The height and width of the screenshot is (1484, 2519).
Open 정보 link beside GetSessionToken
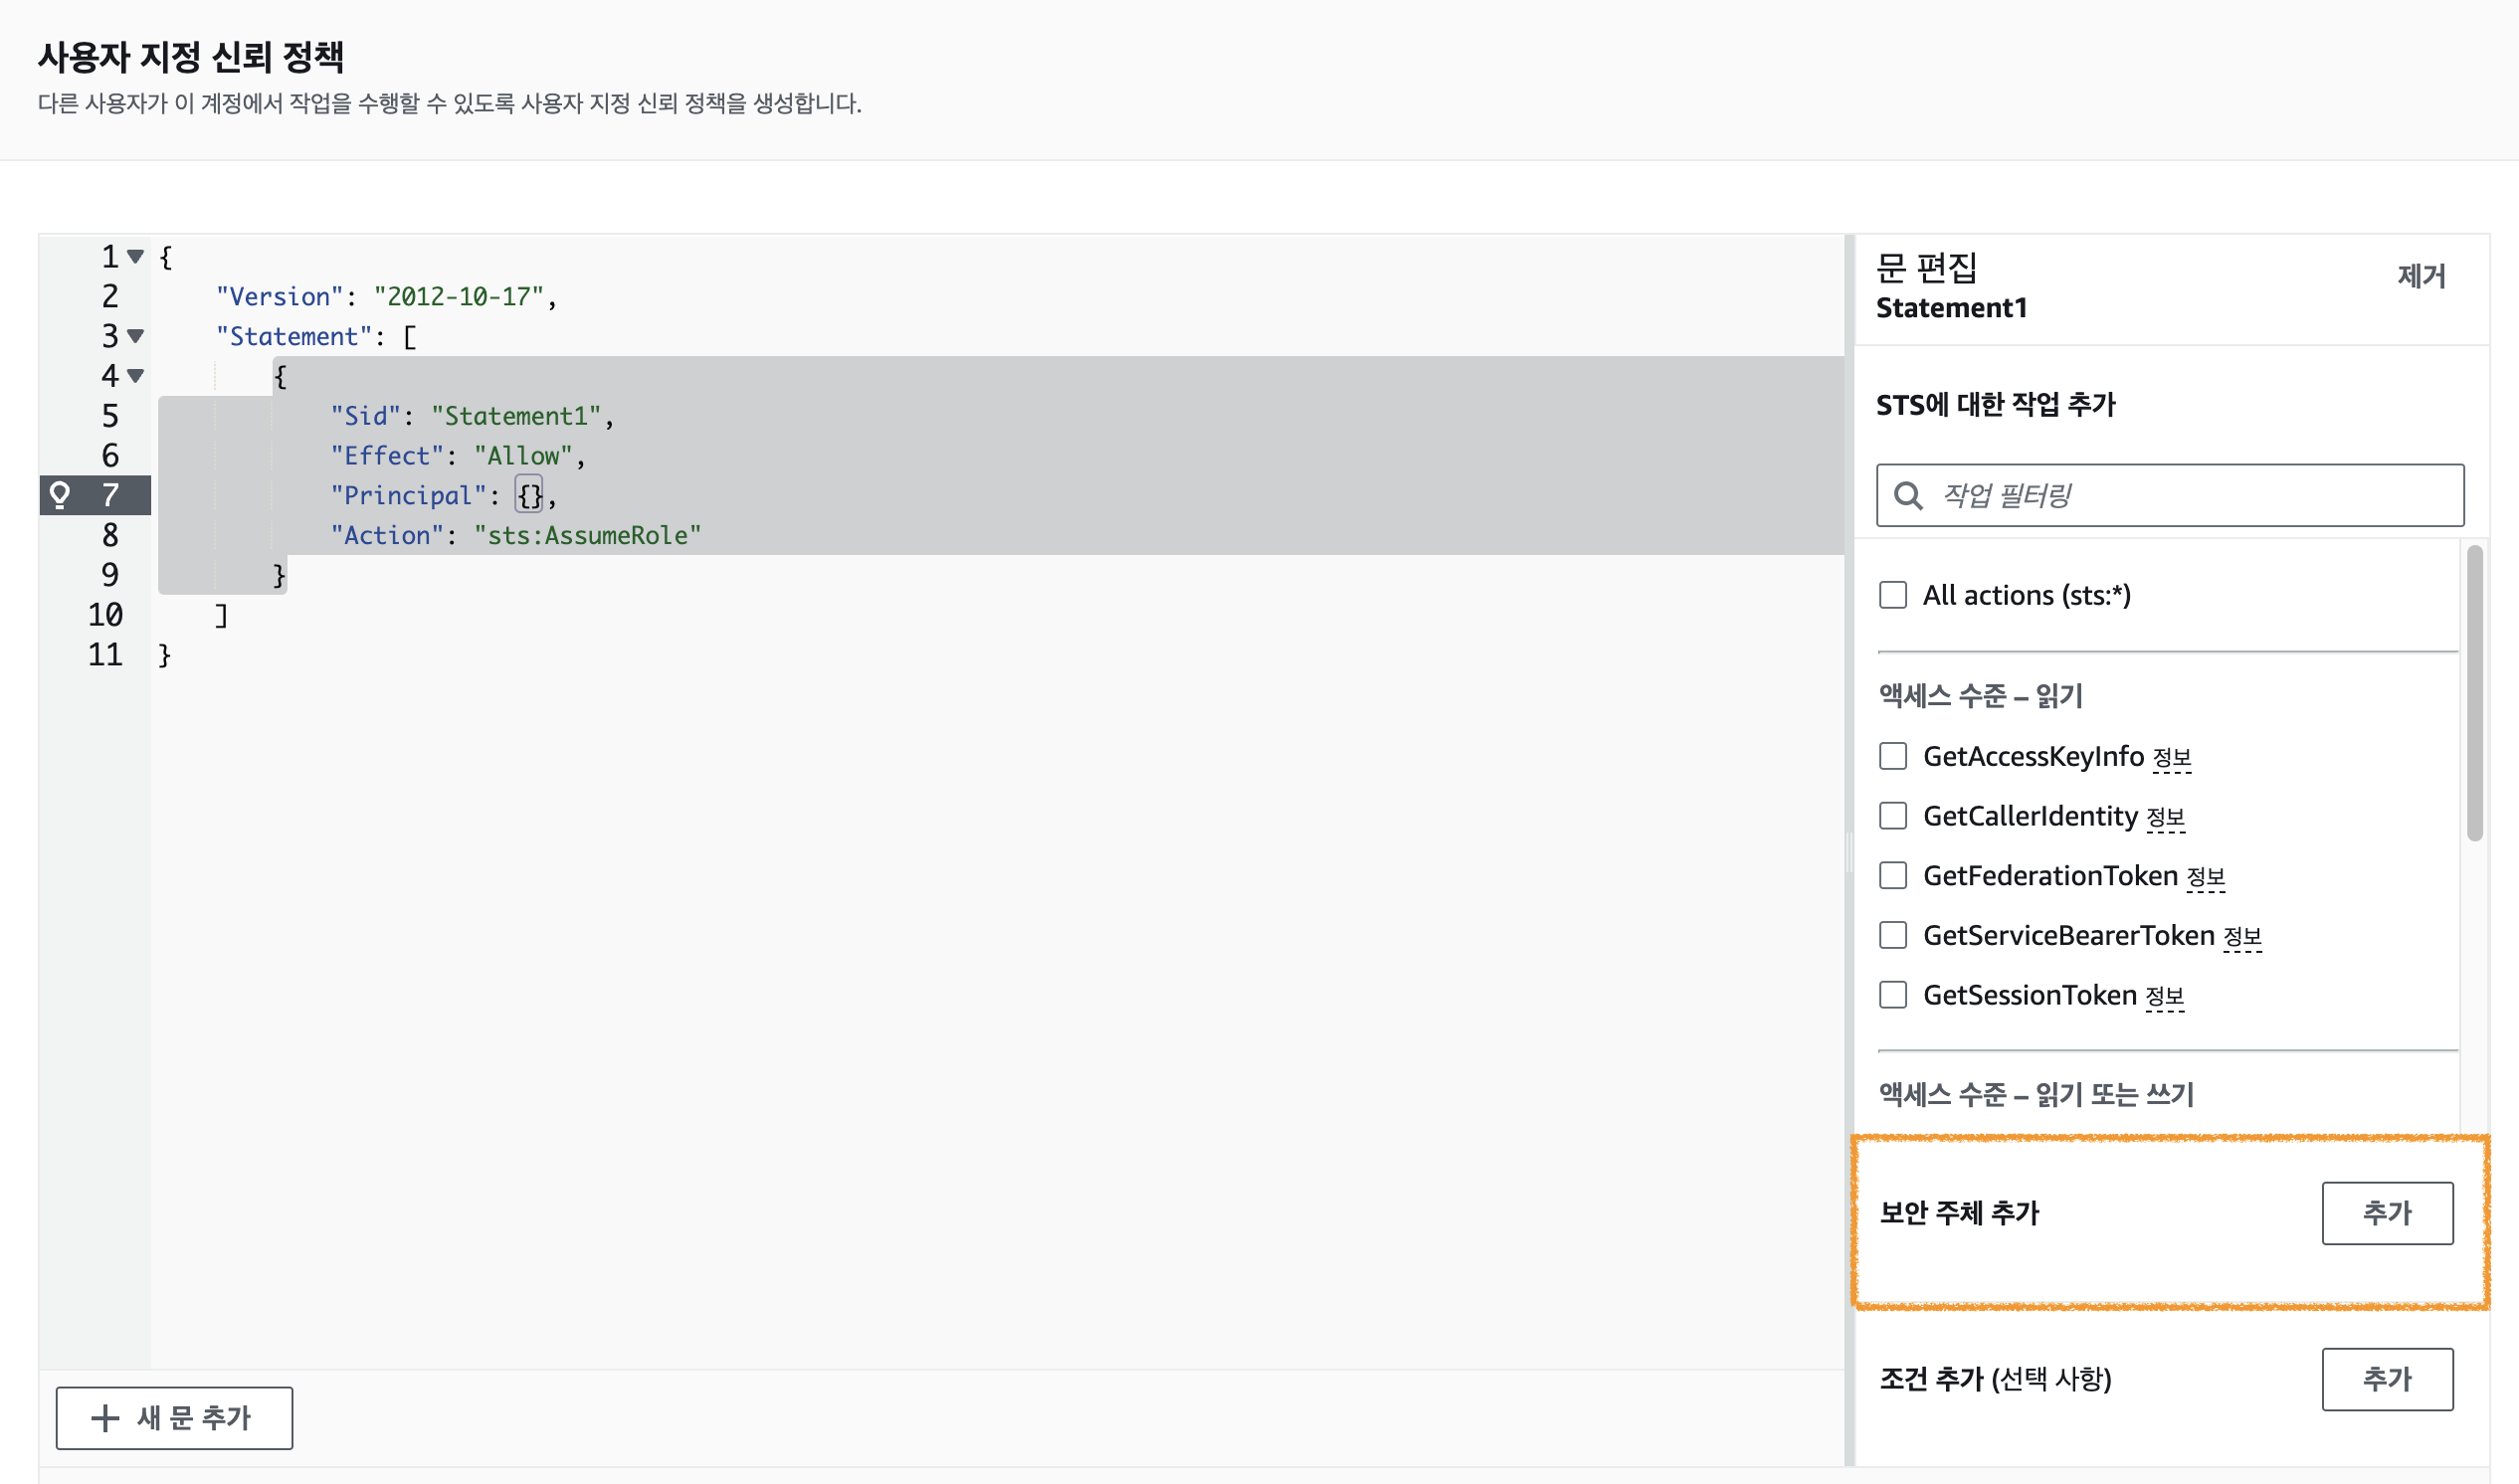click(x=2164, y=997)
